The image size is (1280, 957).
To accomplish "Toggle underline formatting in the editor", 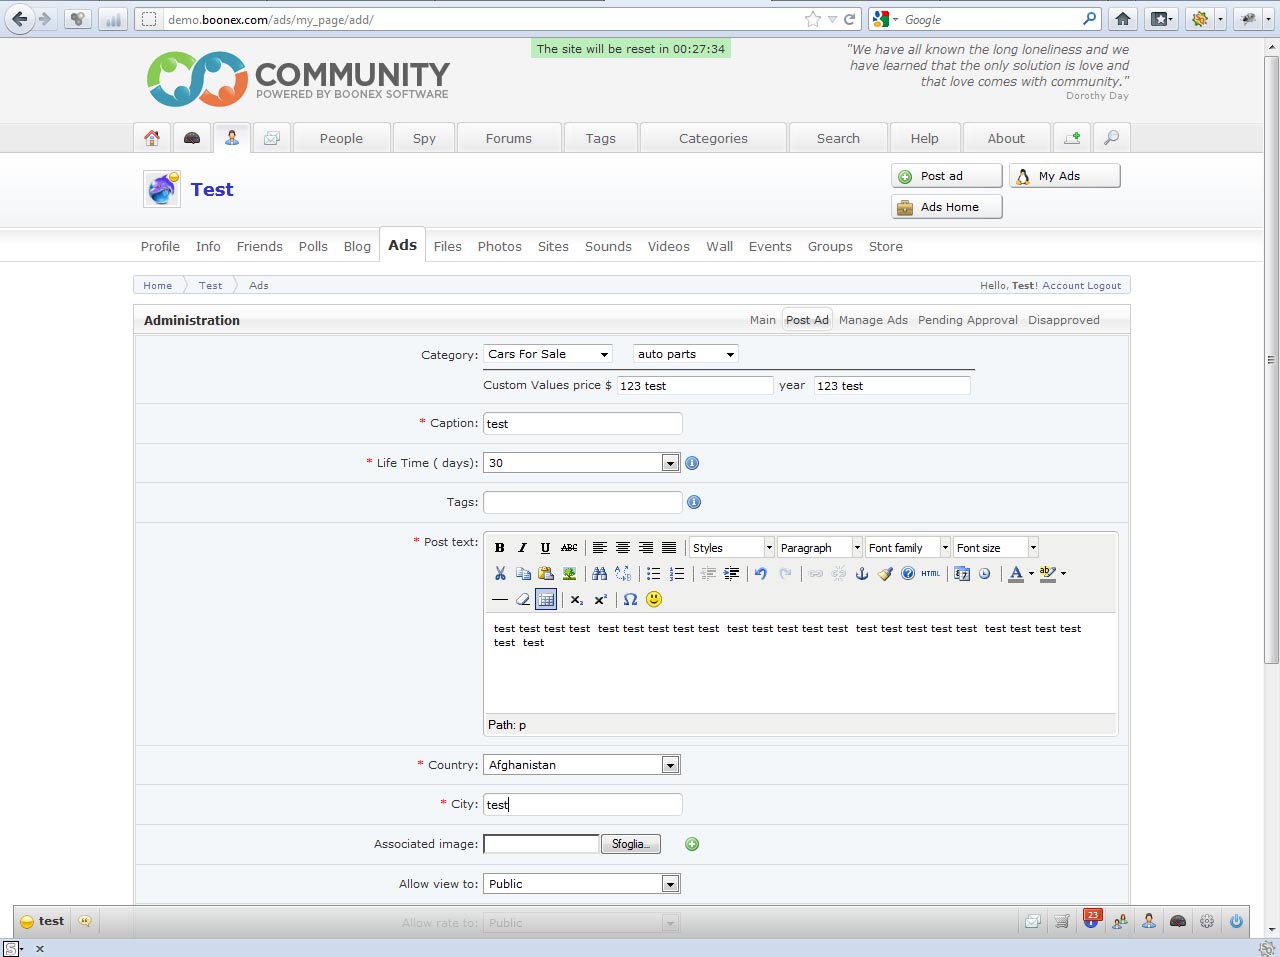I will [545, 548].
